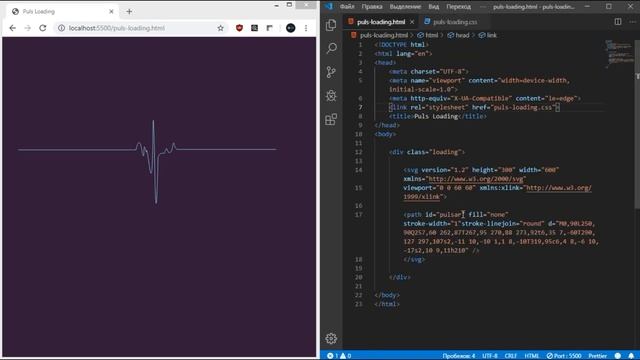Viewport: 640px width, 360px height.
Task: Click the Prettier status bar item
Action: coord(597,356)
